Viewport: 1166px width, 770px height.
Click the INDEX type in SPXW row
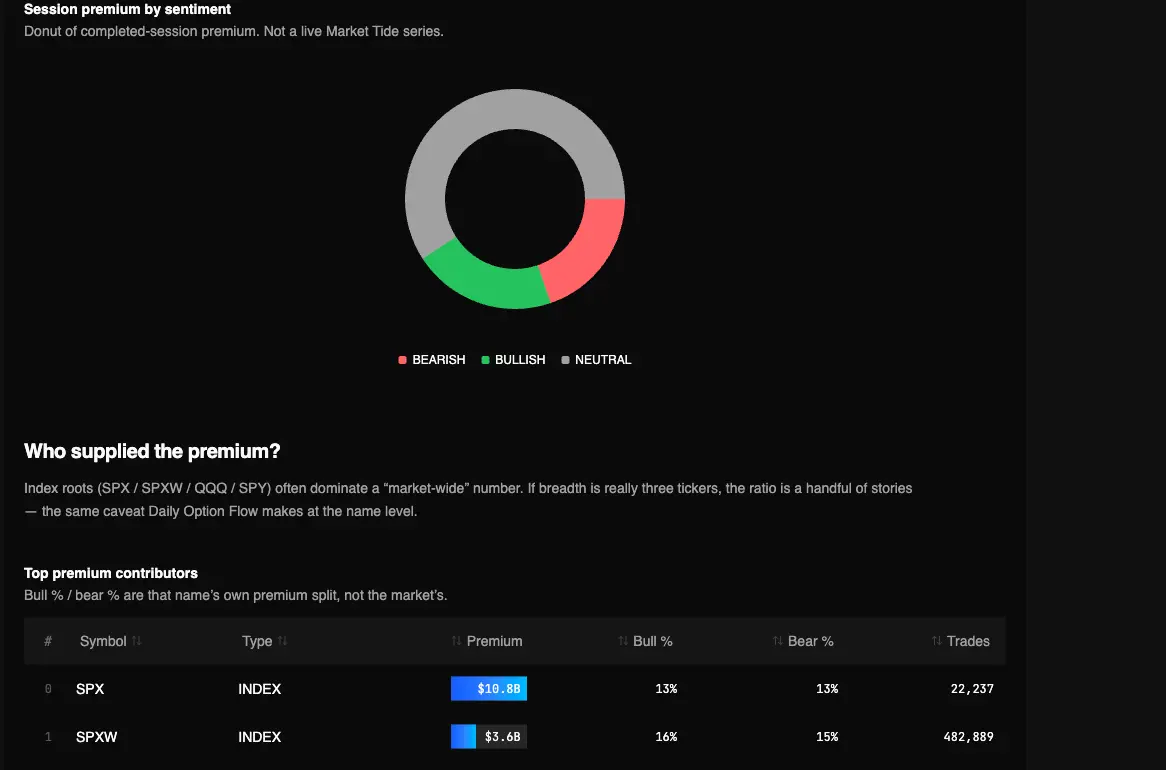click(x=260, y=737)
